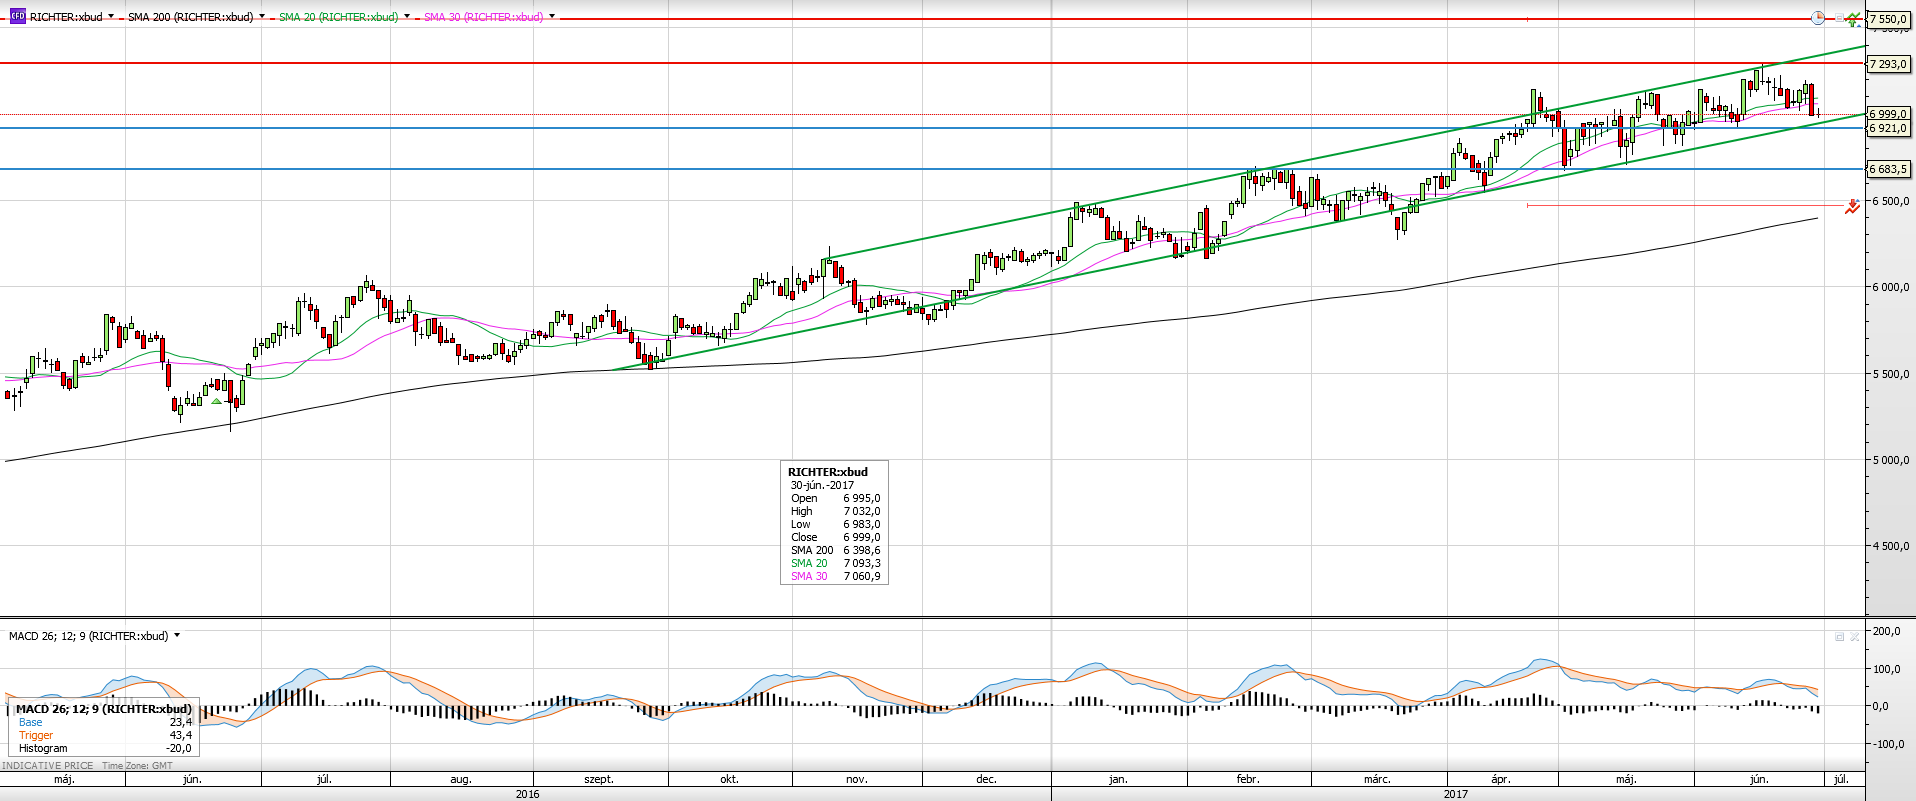Open the SMA 20 indicator dropdown arrow

(x=407, y=17)
